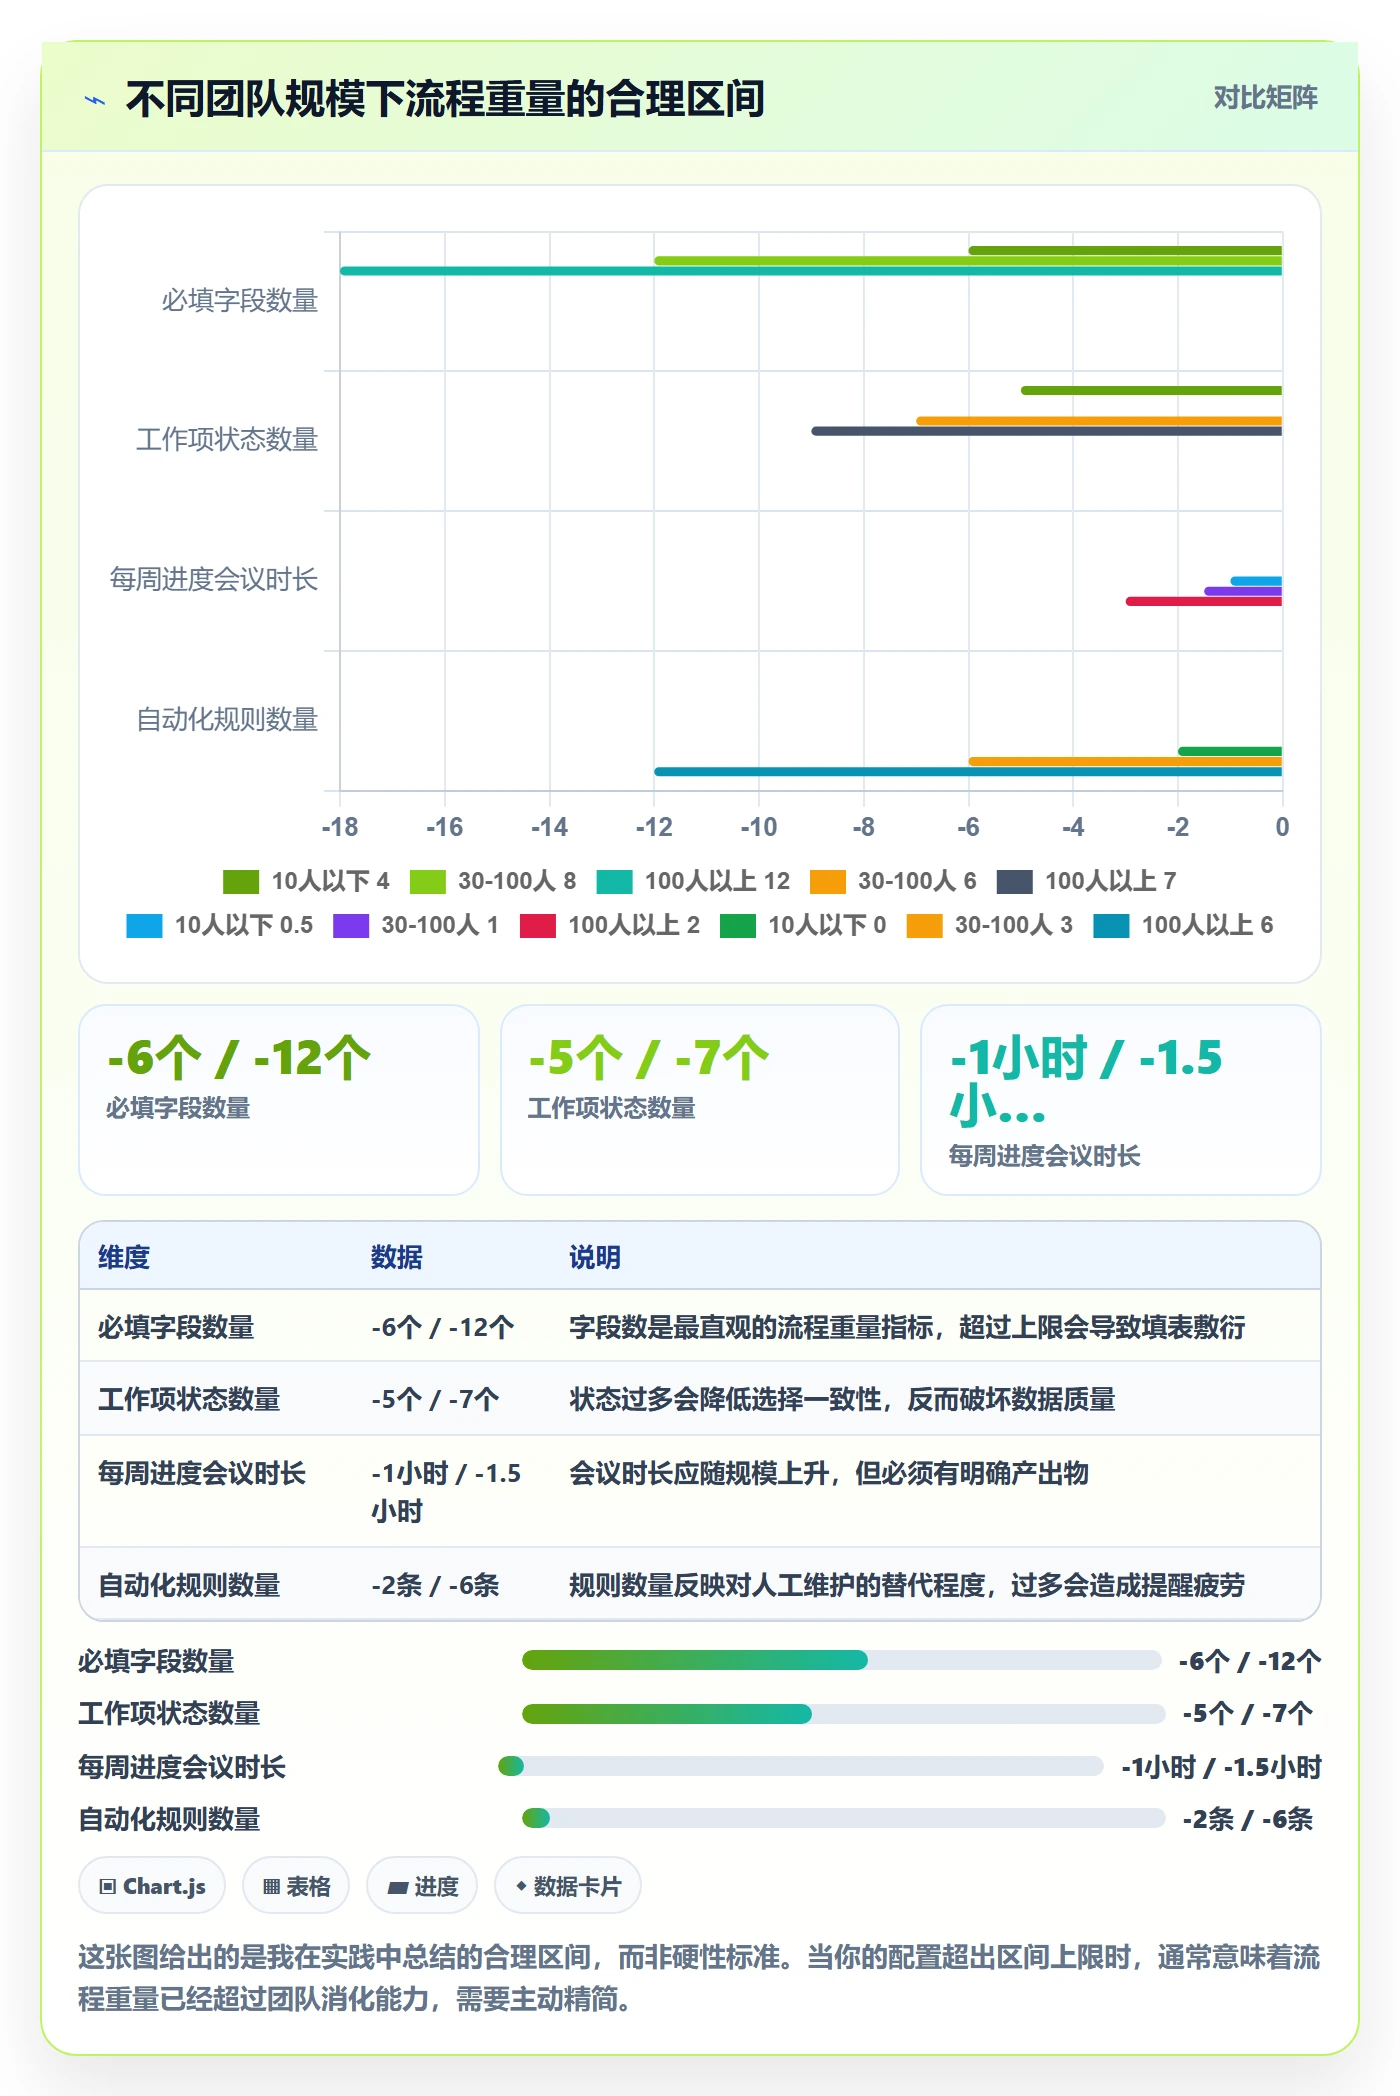Click the red 100人以上 2 bar
This screenshot has width=1400, height=2096.
click(1204, 601)
